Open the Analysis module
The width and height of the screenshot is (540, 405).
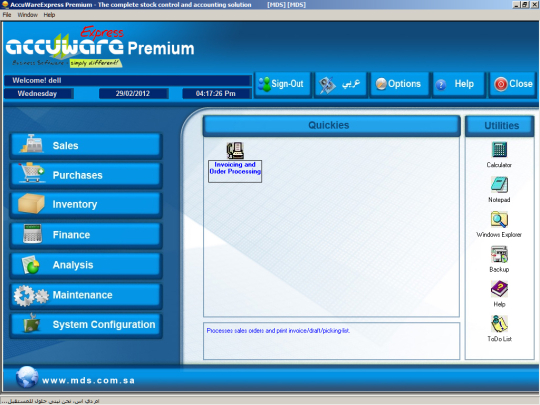click(86, 265)
